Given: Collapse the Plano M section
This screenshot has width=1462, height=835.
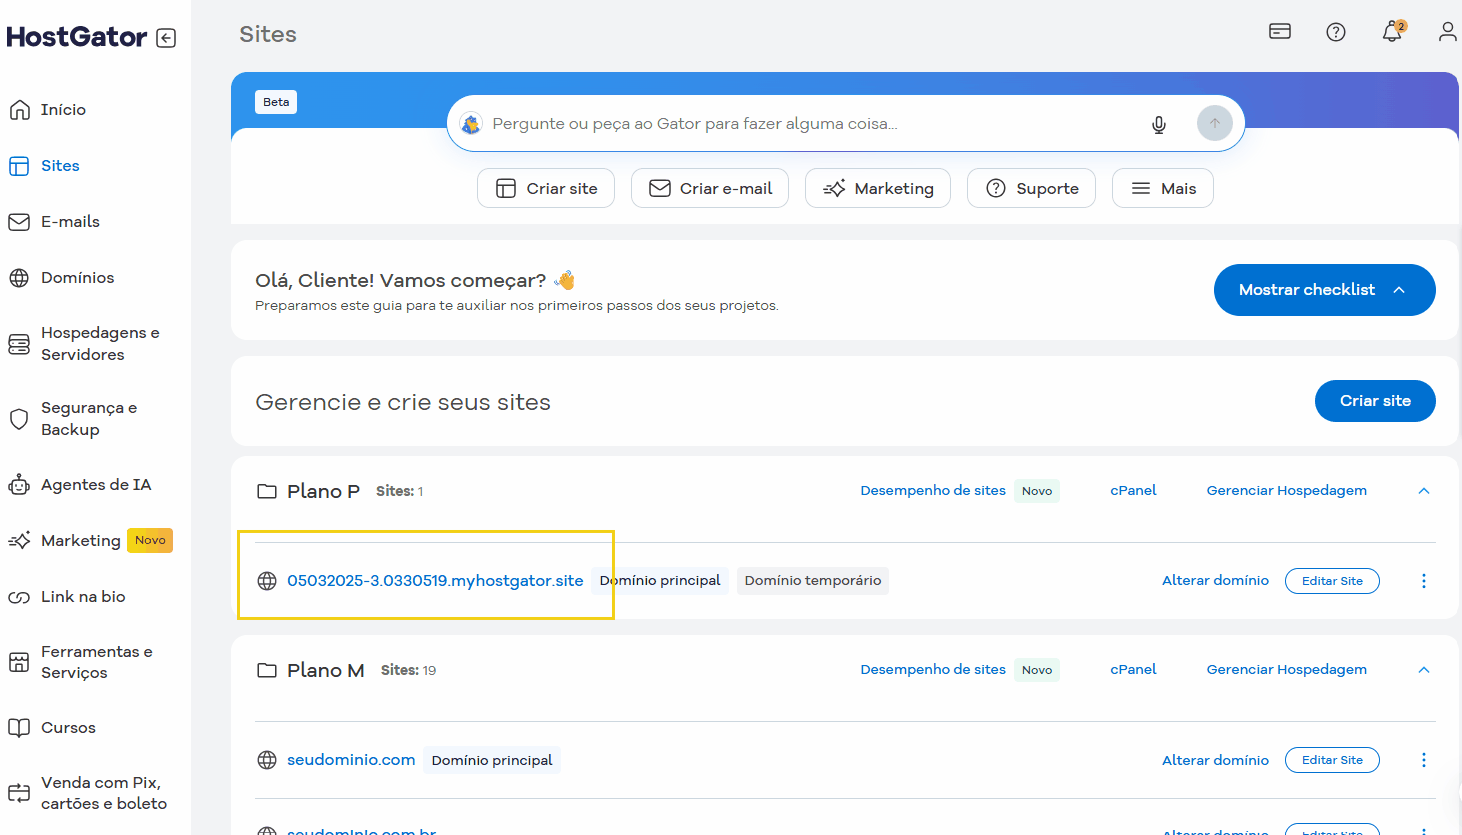Looking at the screenshot, I should point(1425,669).
